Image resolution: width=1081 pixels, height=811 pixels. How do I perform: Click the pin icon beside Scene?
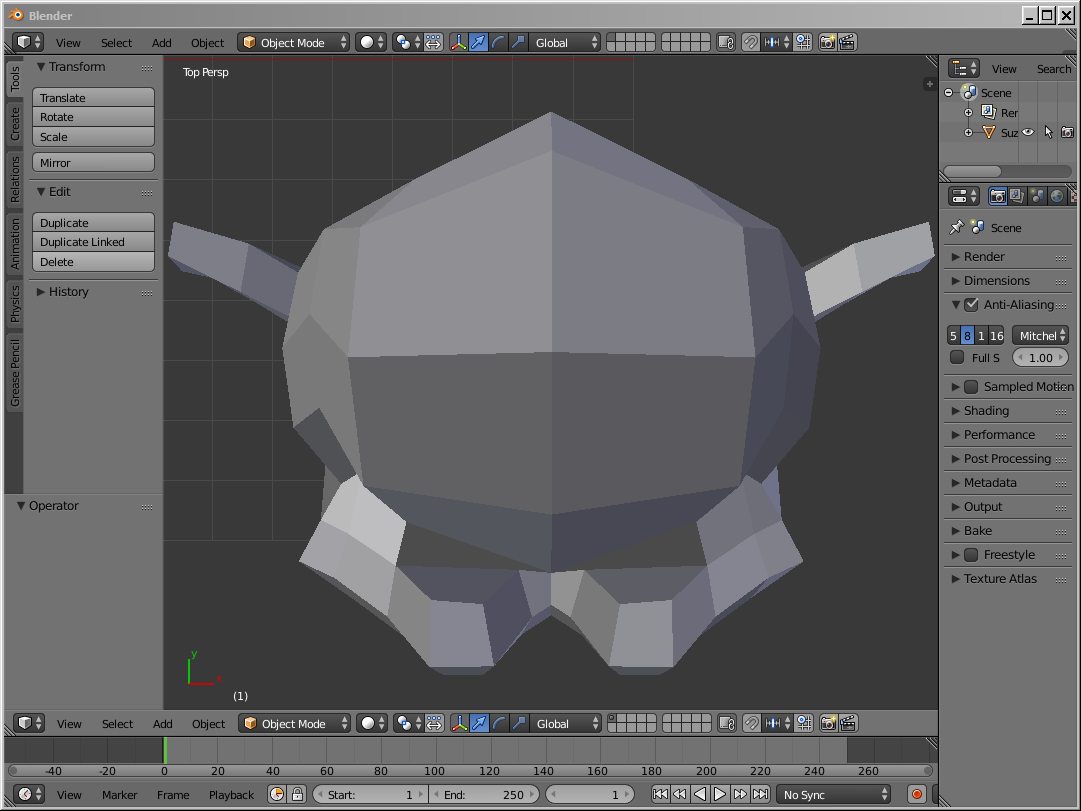coord(956,228)
